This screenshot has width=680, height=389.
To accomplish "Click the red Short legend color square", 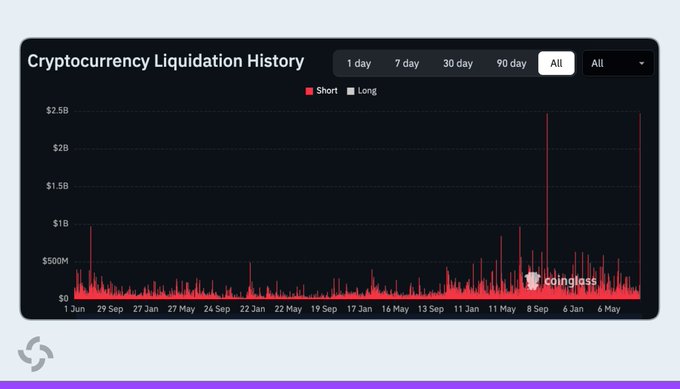I will tap(309, 91).
